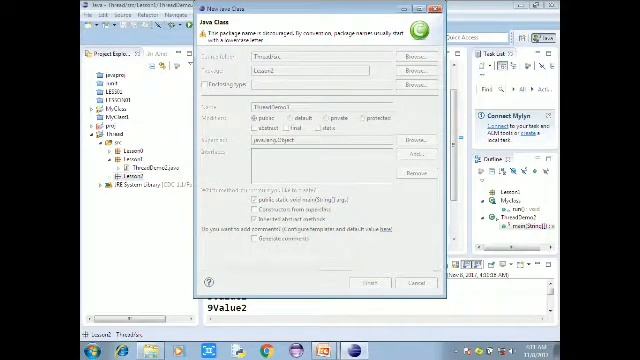Open Internet Explorer from the taskbar
The image size is (640, 360).
pyautogui.click(x=122, y=351)
